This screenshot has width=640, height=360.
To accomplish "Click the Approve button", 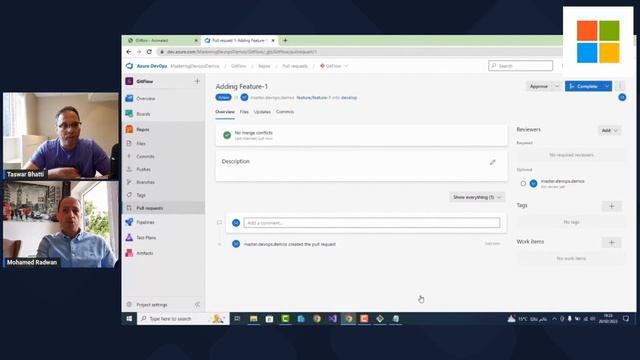I will (x=539, y=86).
